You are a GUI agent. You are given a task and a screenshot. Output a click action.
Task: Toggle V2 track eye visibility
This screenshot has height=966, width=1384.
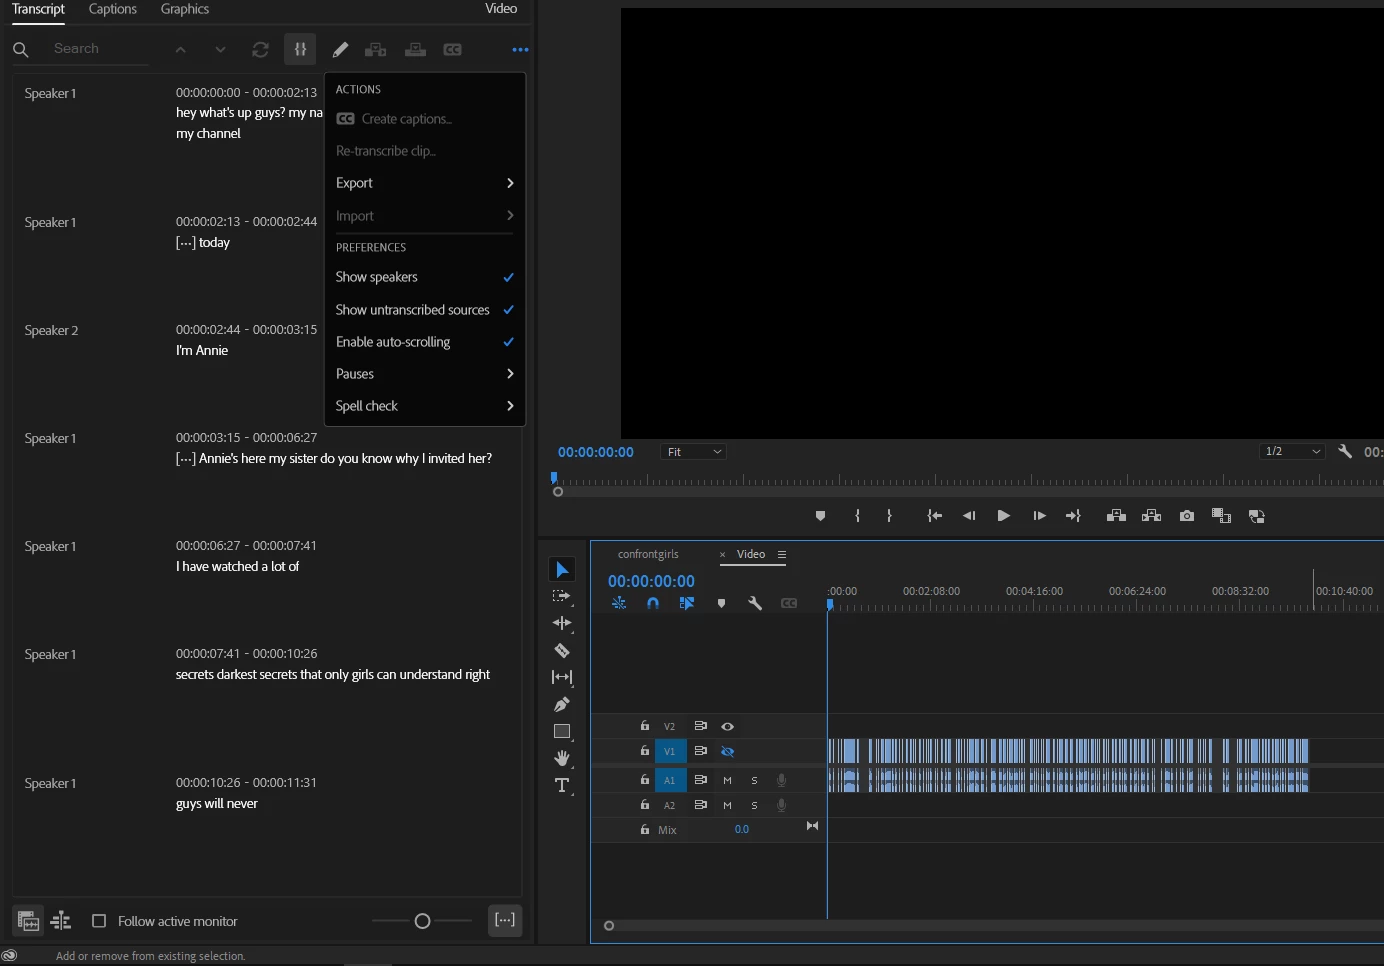728,726
